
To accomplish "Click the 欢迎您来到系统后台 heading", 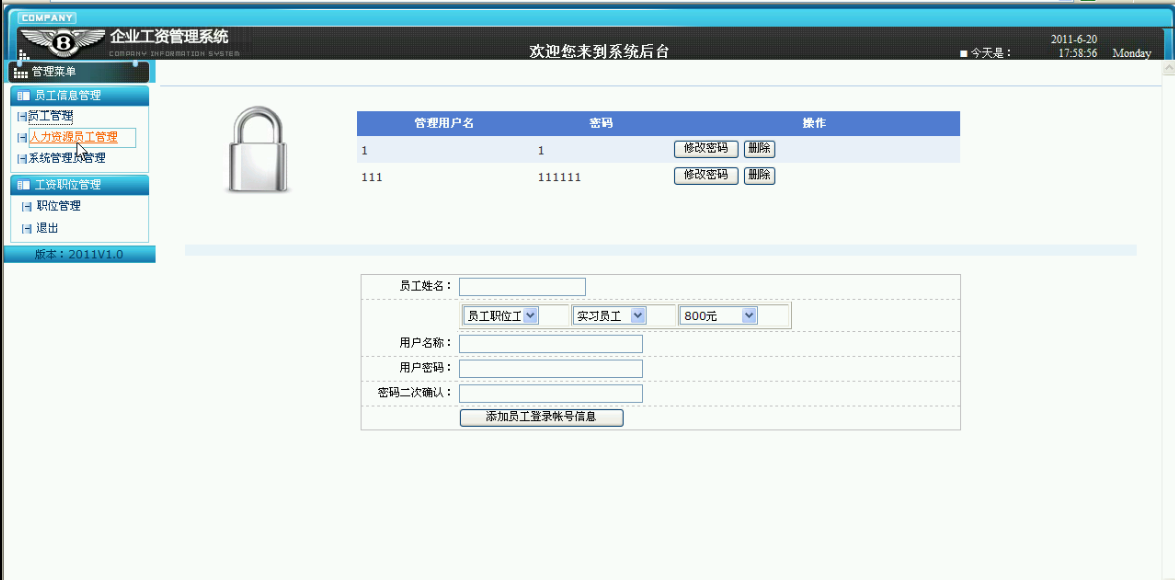I will click(x=599, y=52).
